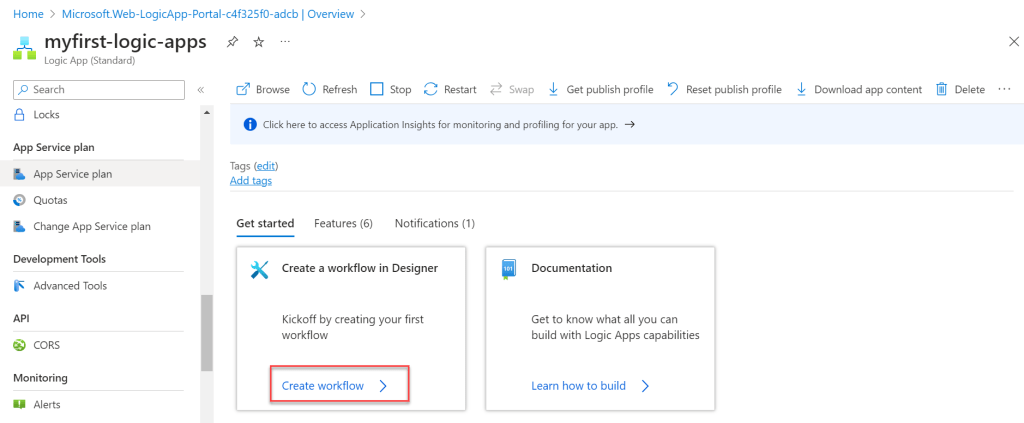Image resolution: width=1024 pixels, height=423 pixels.
Task: Open the toolbar overflow ellipsis menu
Action: coord(1004,89)
